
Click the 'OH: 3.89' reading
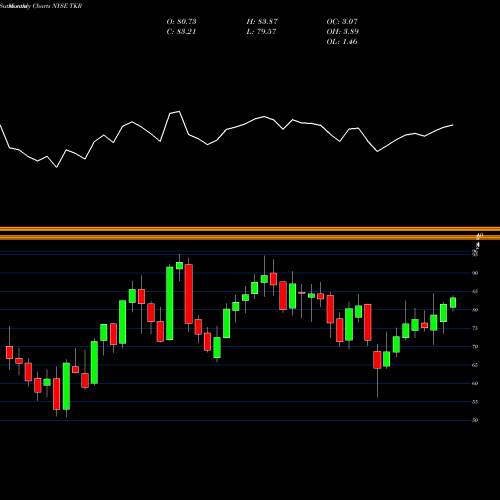click(x=343, y=32)
